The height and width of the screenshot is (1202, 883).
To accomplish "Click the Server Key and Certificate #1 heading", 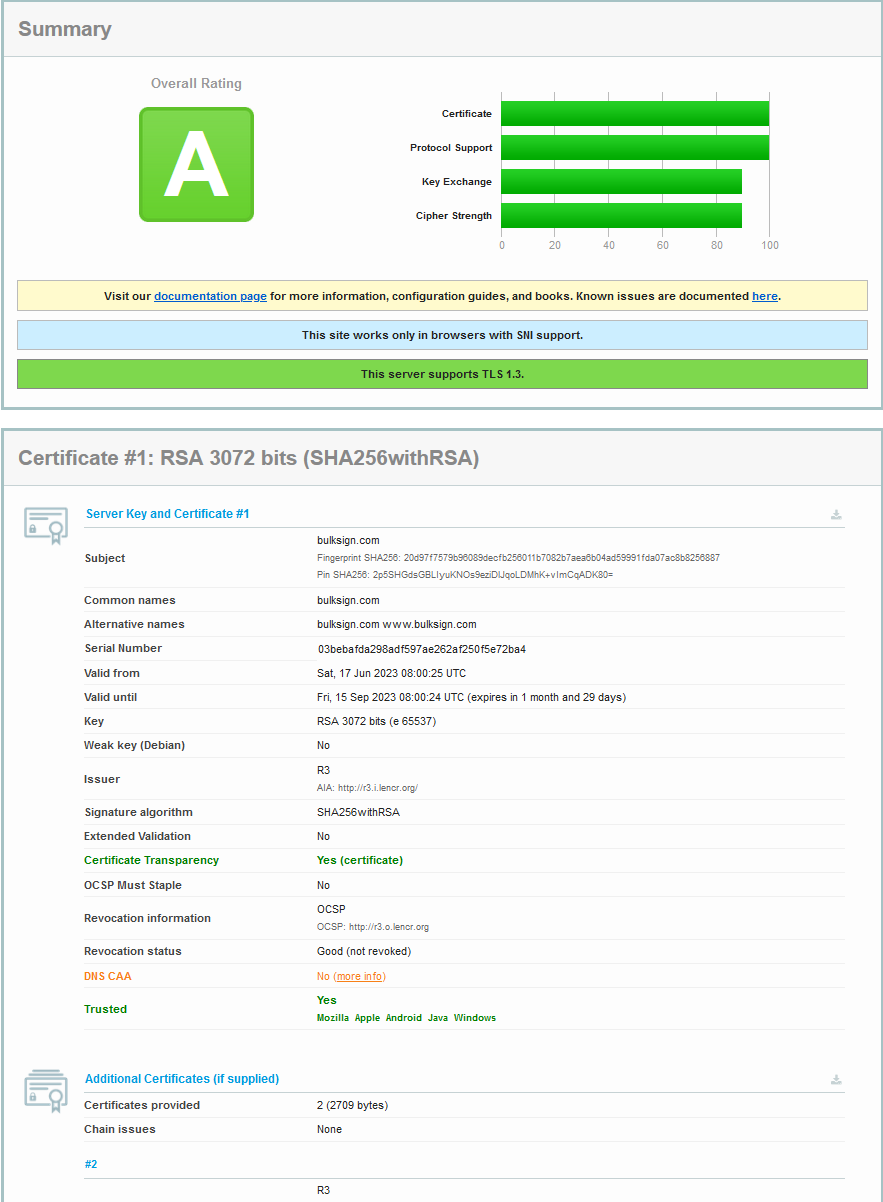I will tap(167, 514).
